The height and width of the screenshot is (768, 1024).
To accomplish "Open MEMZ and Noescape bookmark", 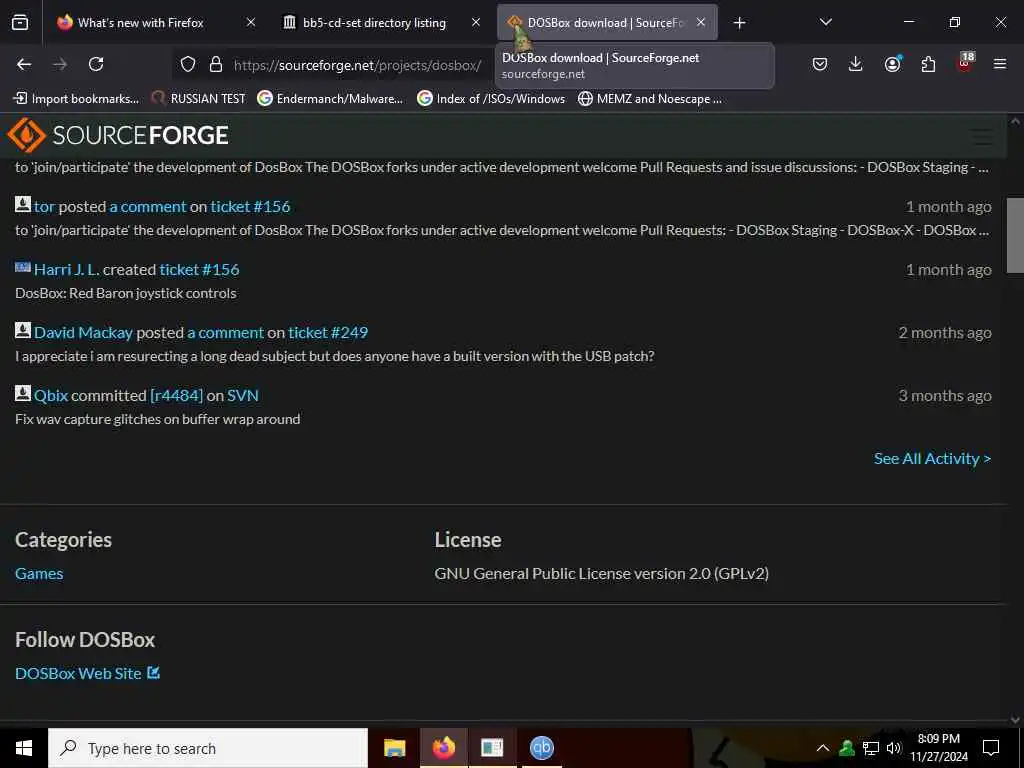I will pyautogui.click(x=650, y=99).
